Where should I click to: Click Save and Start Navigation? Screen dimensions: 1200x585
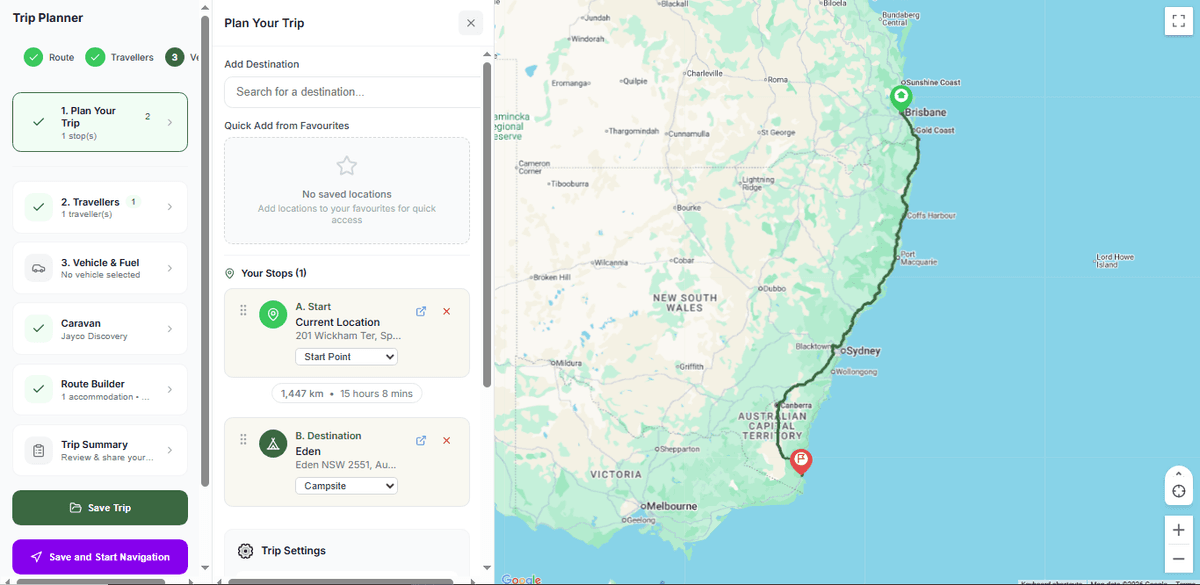tap(99, 556)
